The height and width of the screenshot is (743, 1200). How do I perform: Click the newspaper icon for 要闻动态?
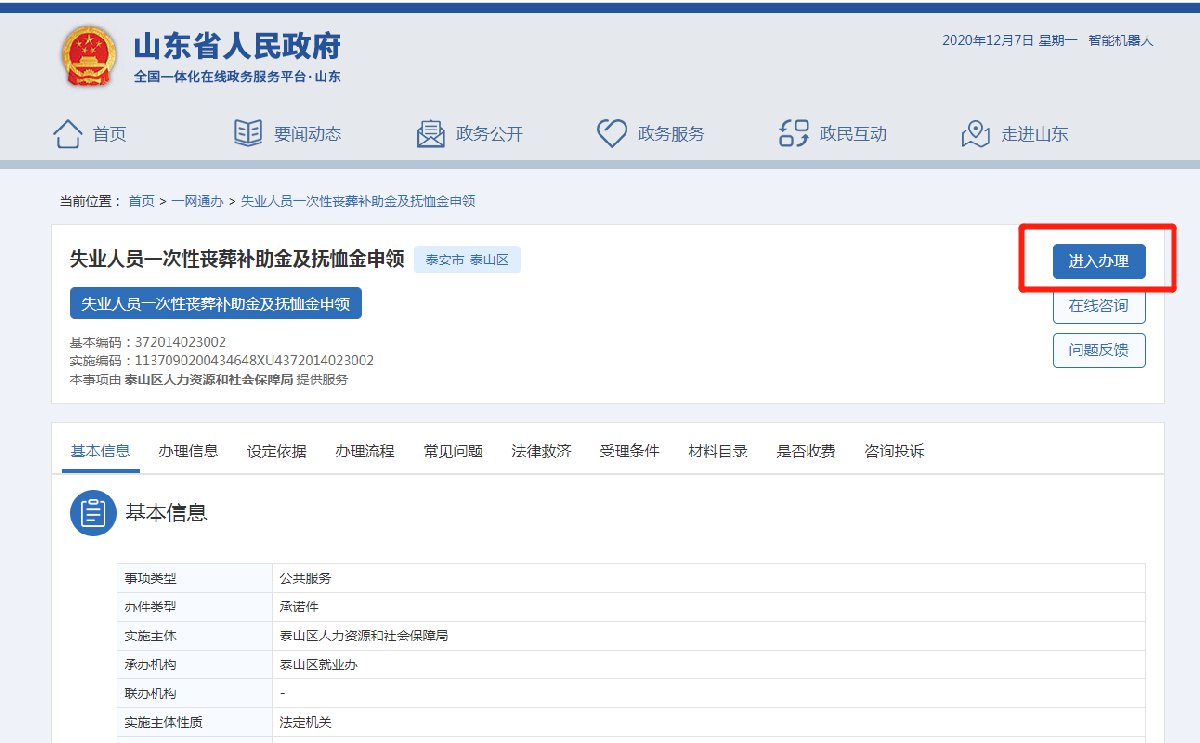(247, 134)
